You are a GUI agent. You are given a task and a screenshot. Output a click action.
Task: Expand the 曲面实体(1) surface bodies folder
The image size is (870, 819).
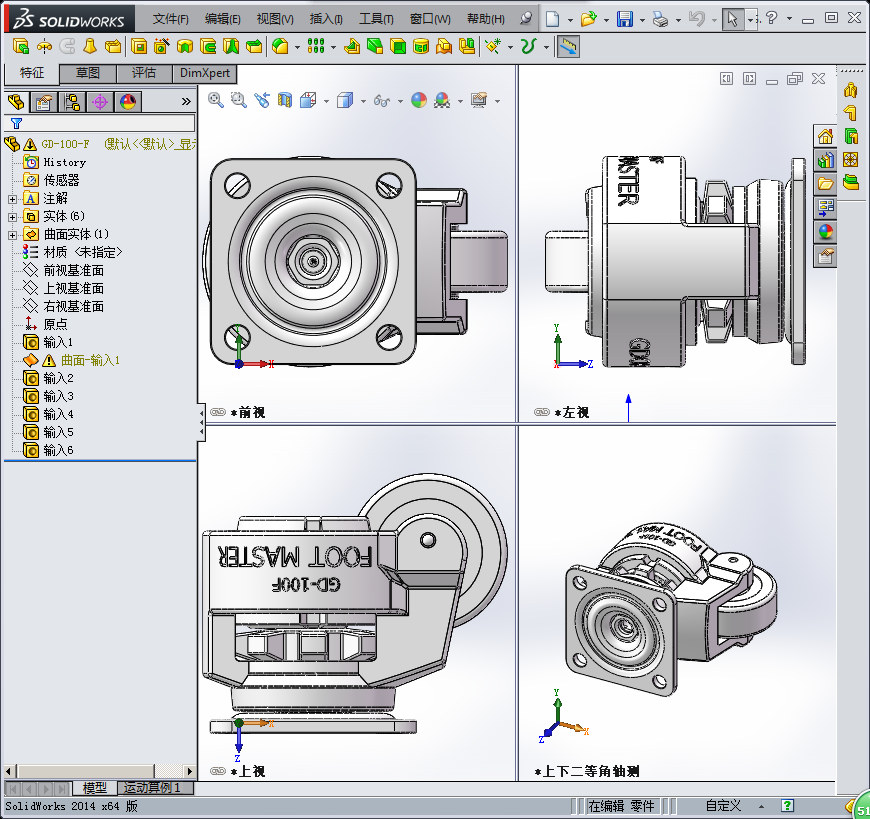[x=13, y=234]
